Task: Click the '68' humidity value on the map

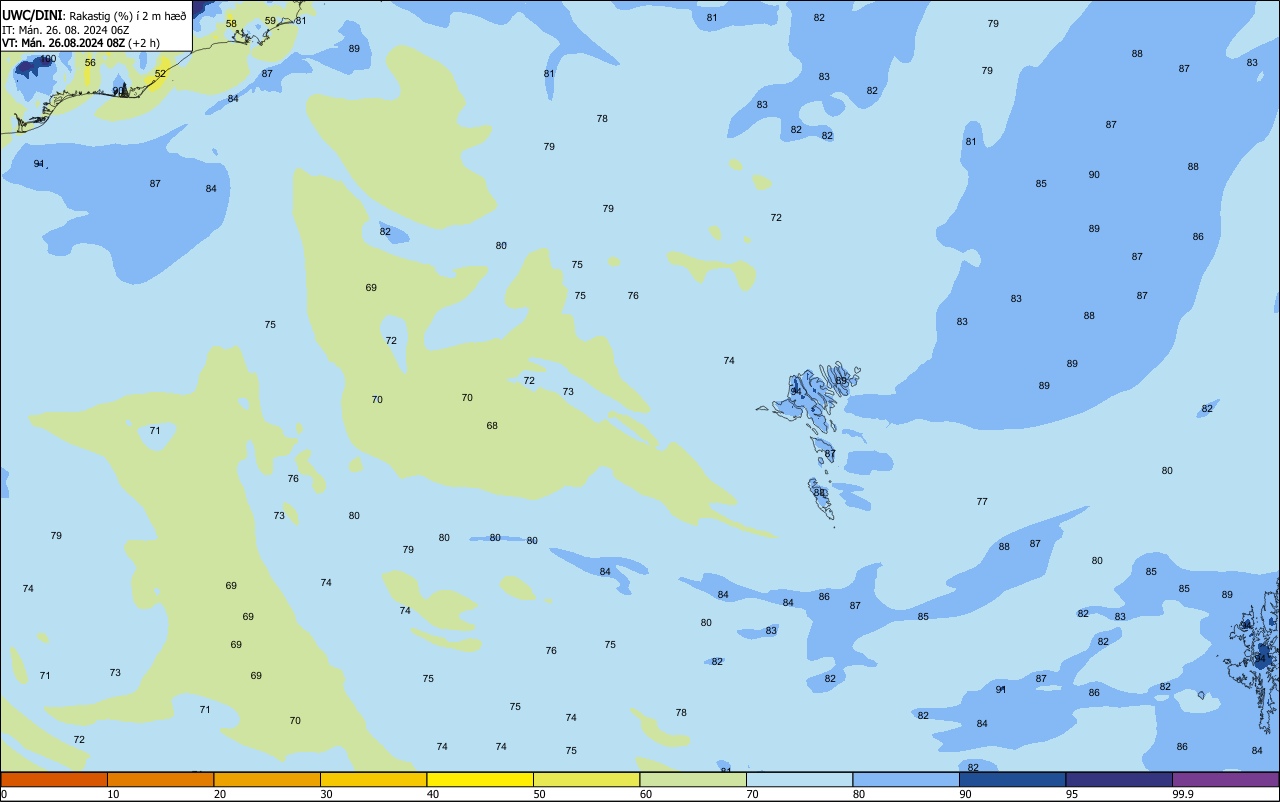Action: point(492,426)
